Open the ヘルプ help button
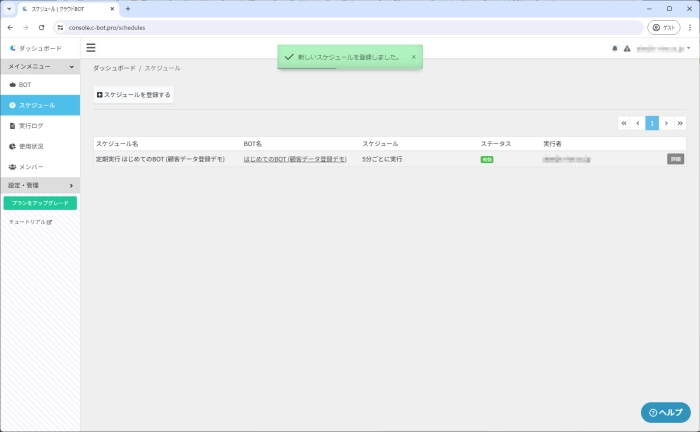This screenshot has width=700, height=432. pos(665,412)
